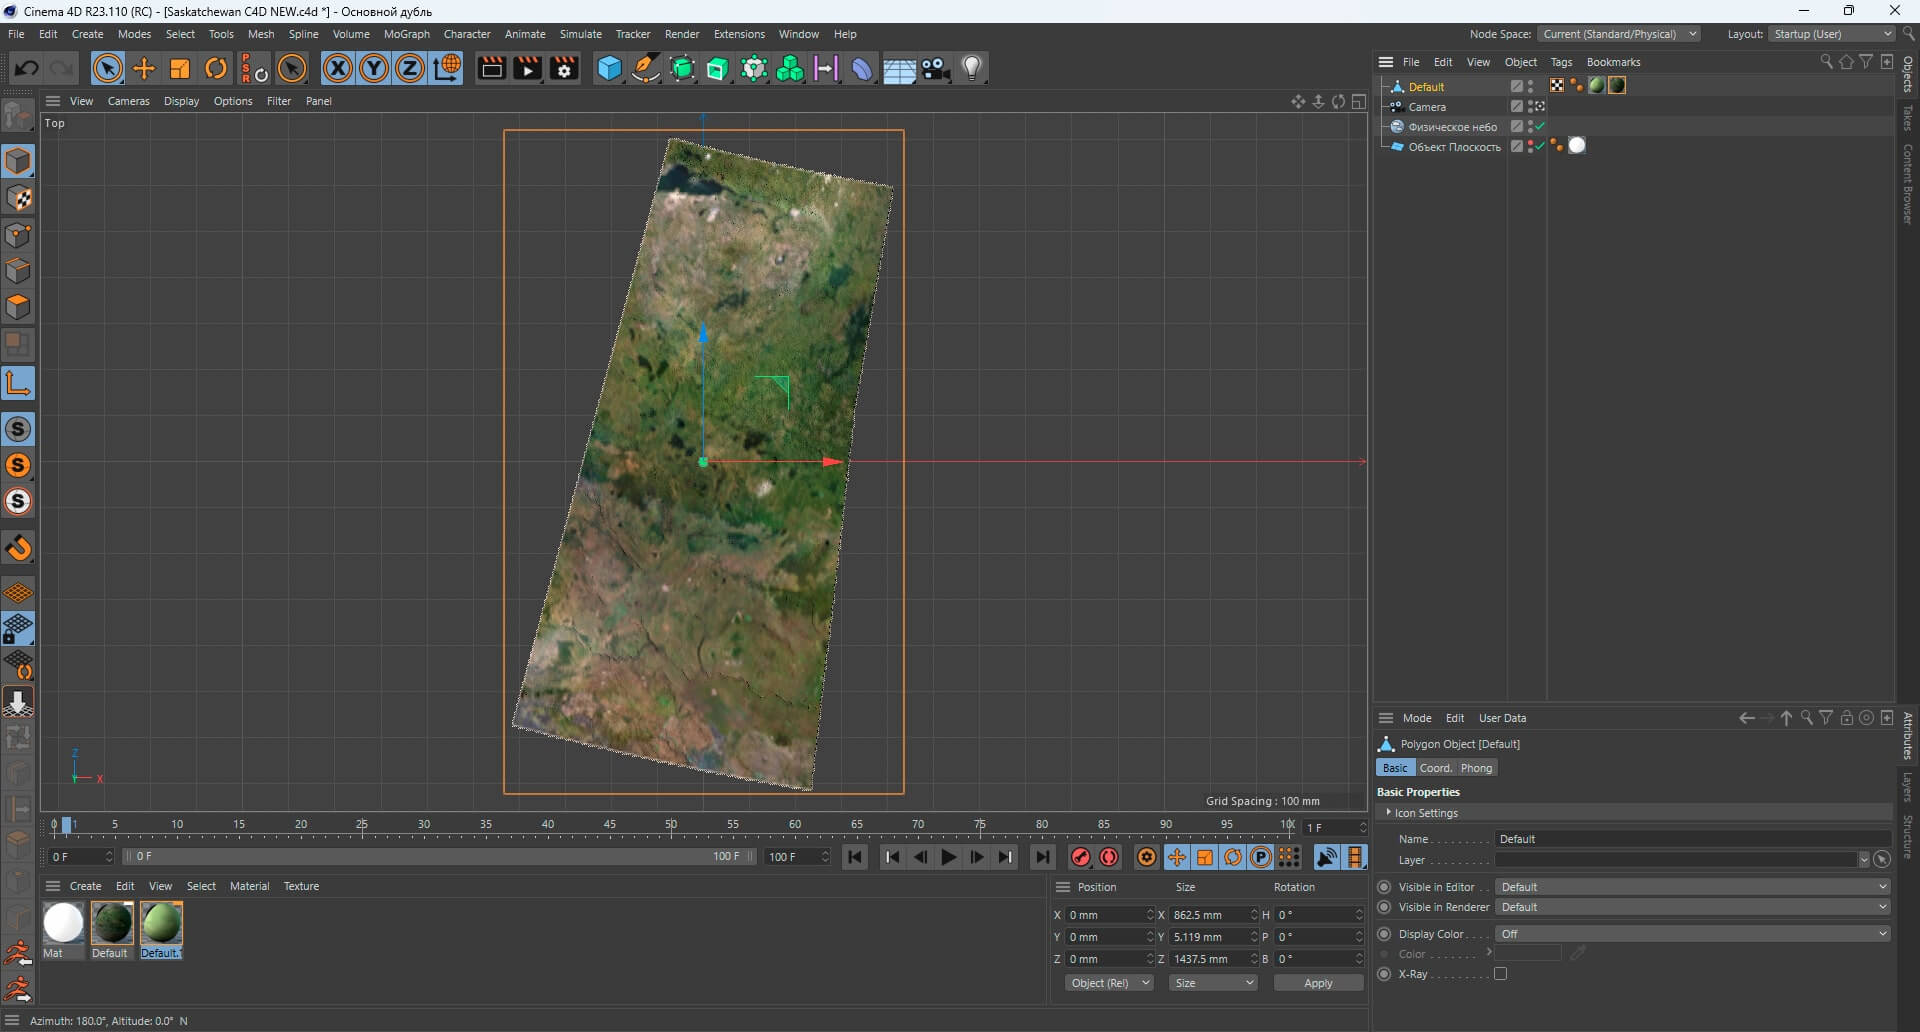The image size is (1920, 1032).
Task: Add Floor environment object icon
Action: [899, 68]
